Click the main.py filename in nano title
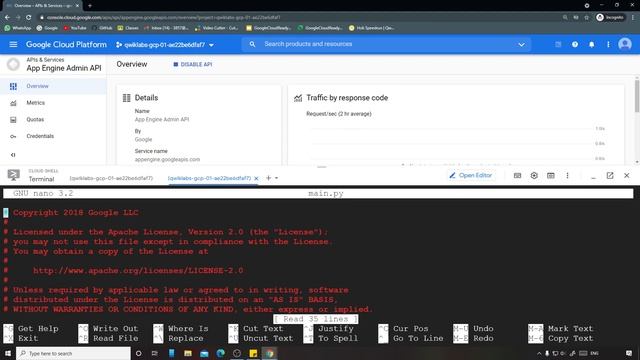 click(x=326, y=193)
